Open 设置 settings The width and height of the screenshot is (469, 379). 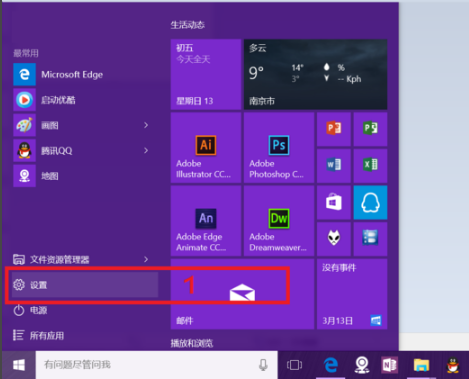point(85,285)
